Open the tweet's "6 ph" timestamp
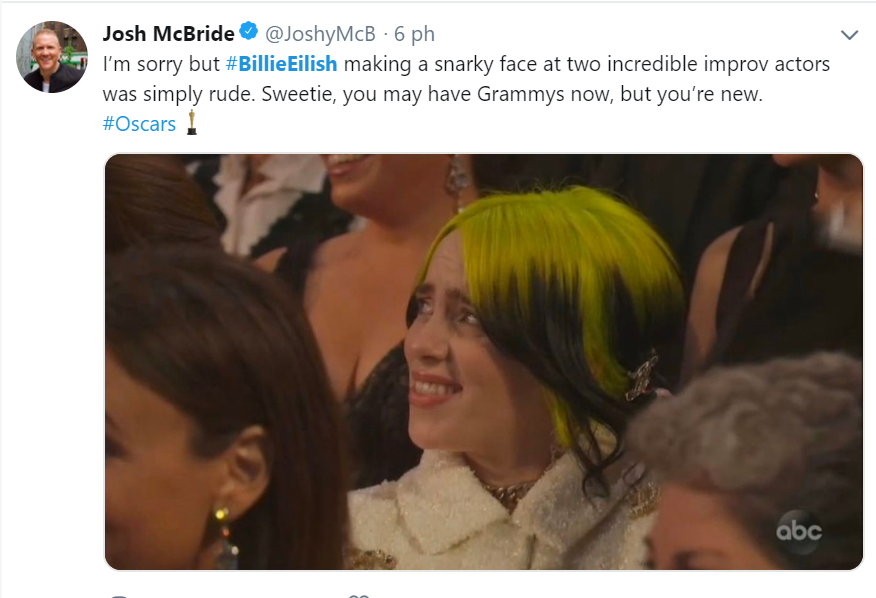The image size is (876, 598). 414,34
